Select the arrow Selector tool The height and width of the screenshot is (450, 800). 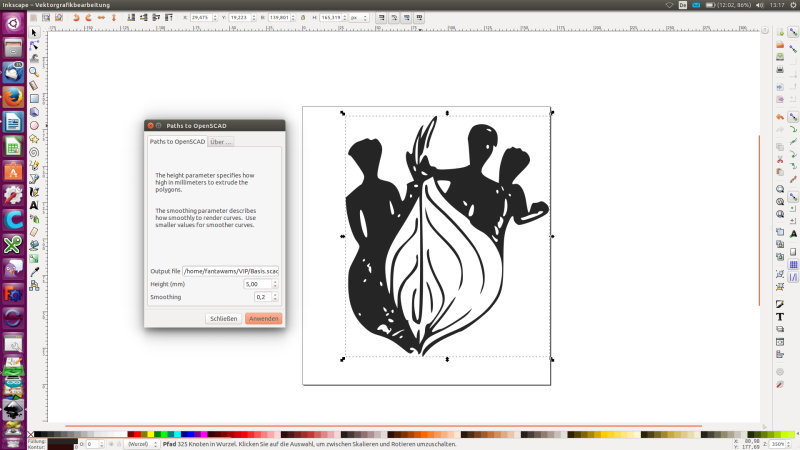(34, 32)
